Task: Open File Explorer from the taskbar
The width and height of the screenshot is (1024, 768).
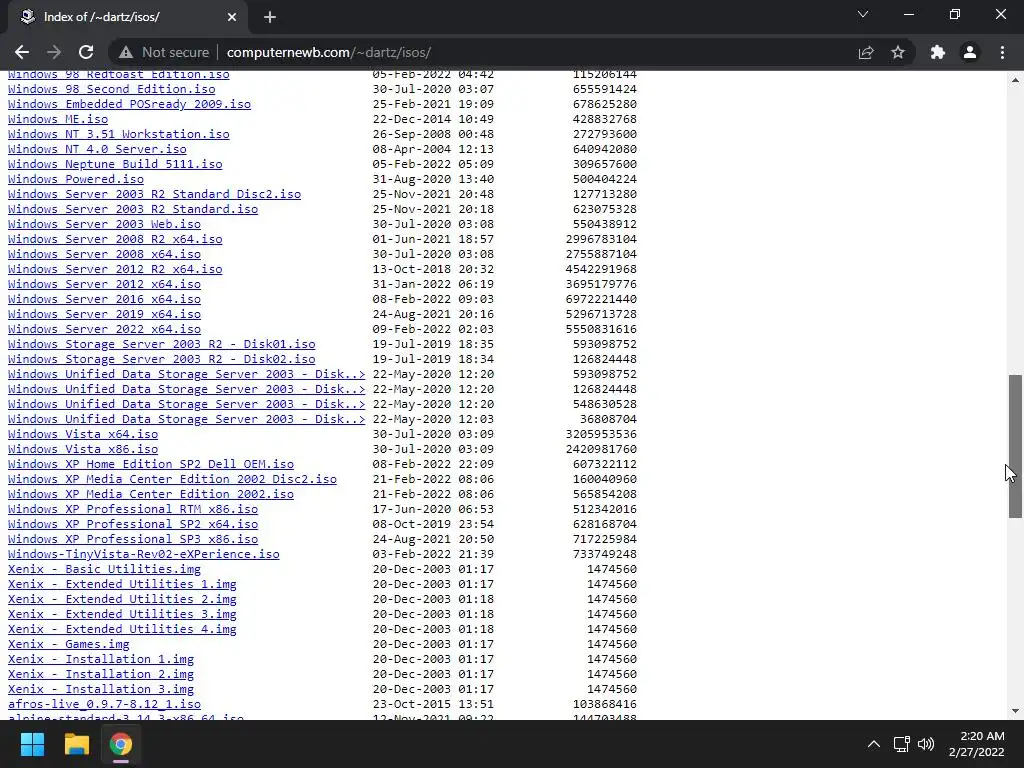Action: click(x=76, y=744)
